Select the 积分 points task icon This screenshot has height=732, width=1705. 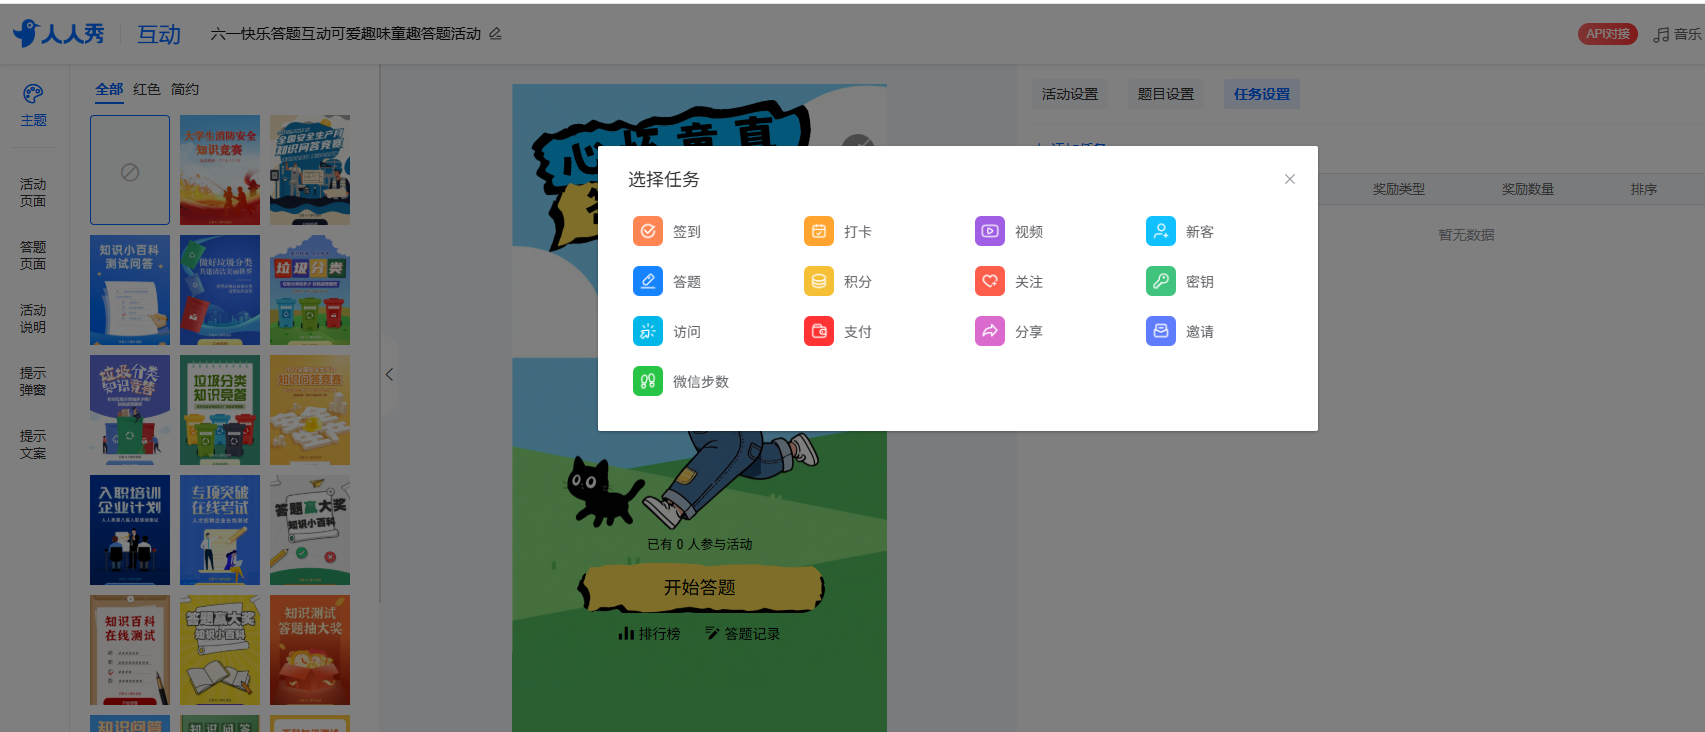point(819,281)
